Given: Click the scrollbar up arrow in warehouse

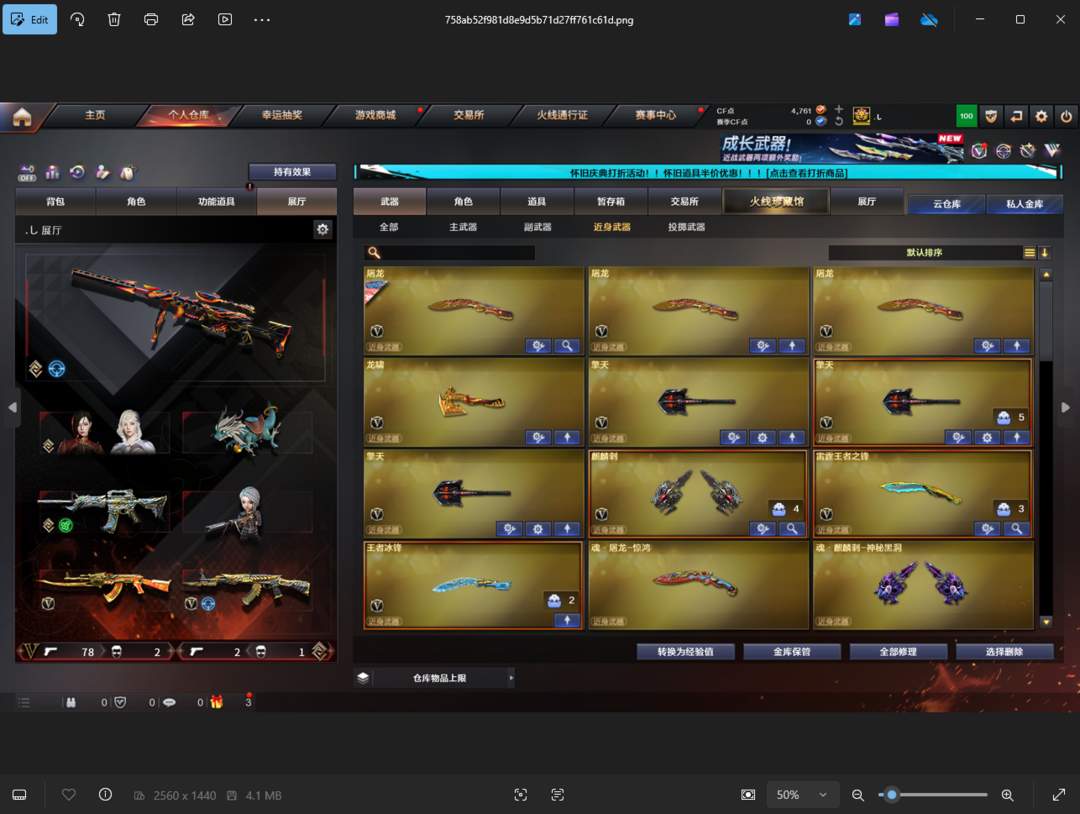Looking at the screenshot, I should click(1046, 274).
